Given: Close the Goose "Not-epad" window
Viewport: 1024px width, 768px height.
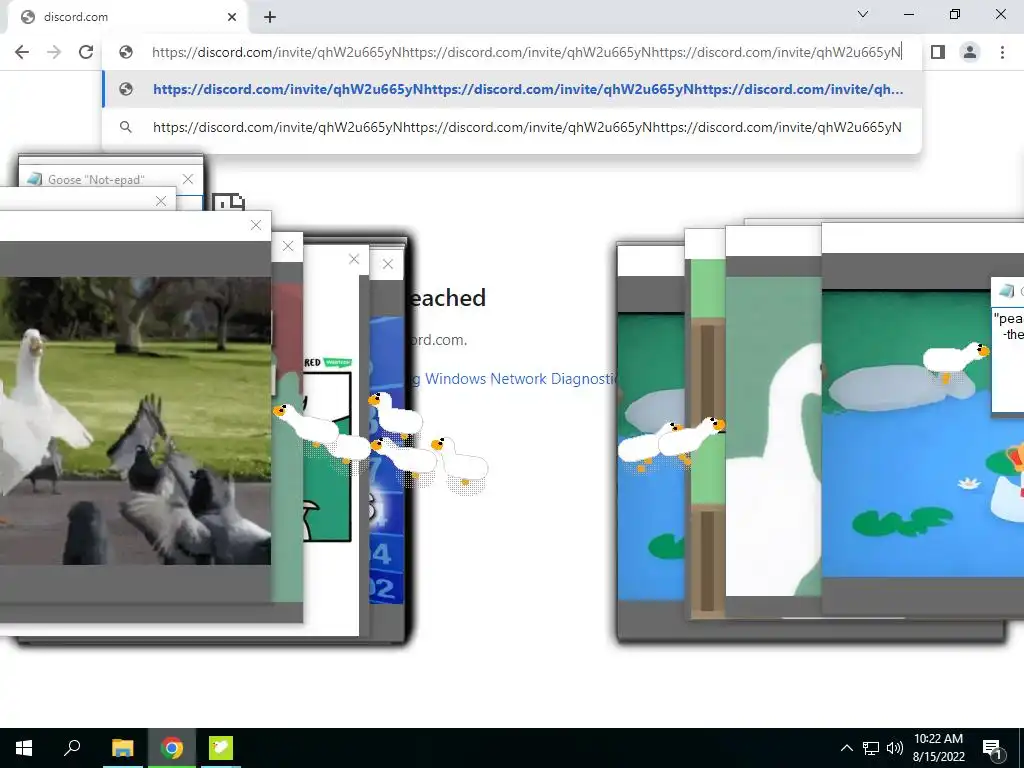Looking at the screenshot, I should point(188,179).
